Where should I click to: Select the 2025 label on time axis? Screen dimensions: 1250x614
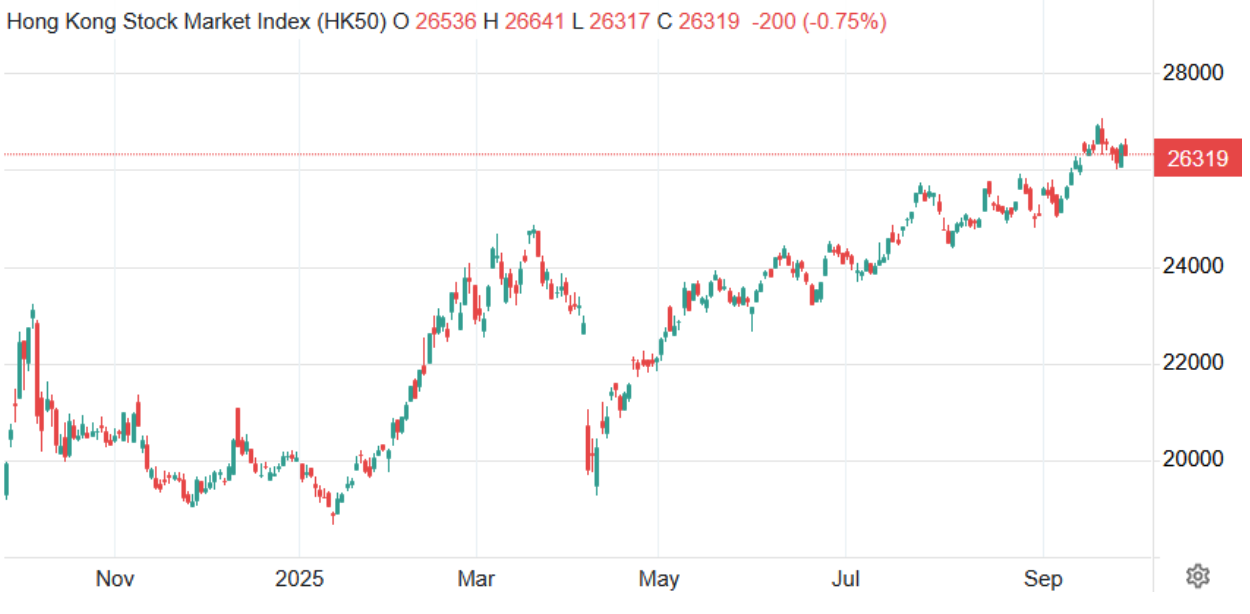pyautogui.click(x=299, y=579)
